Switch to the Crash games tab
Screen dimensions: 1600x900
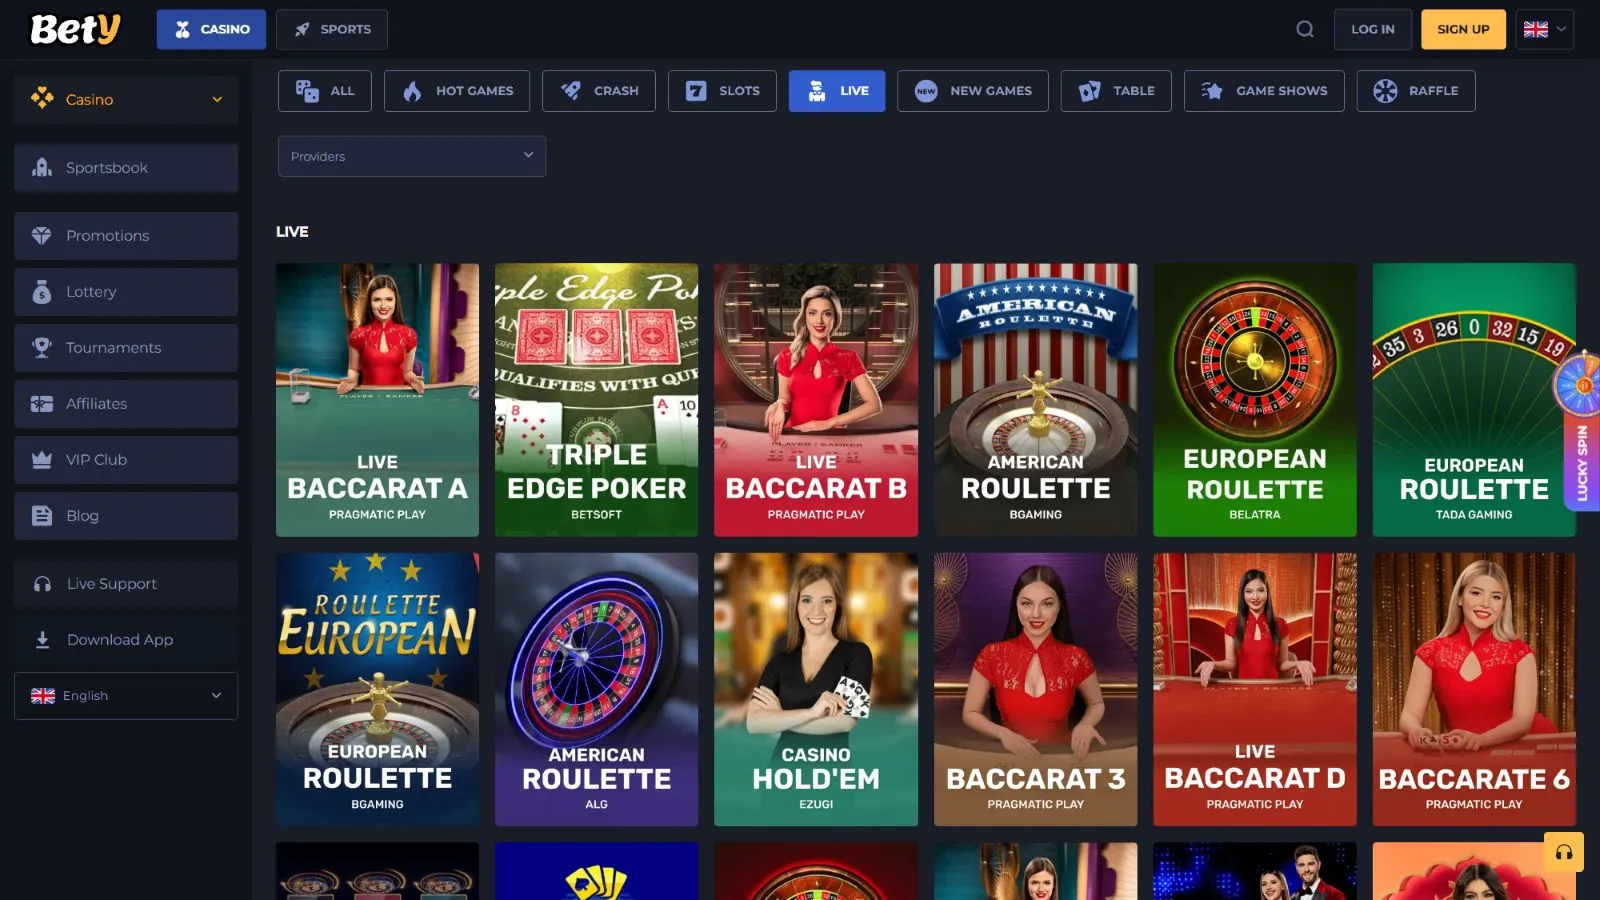599,91
